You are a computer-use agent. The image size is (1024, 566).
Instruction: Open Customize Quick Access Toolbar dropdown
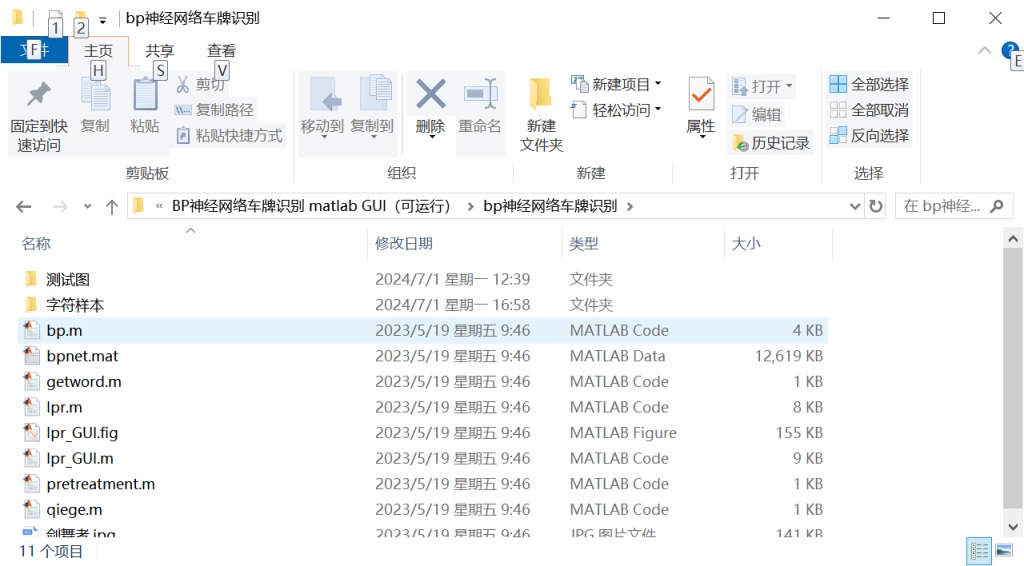pos(103,21)
